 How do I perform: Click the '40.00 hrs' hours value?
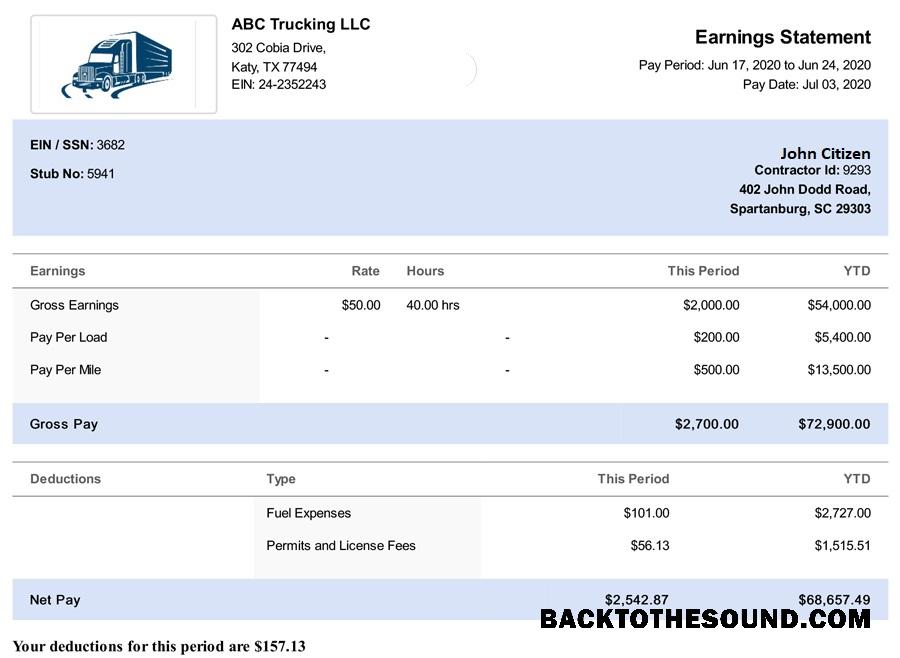433,305
